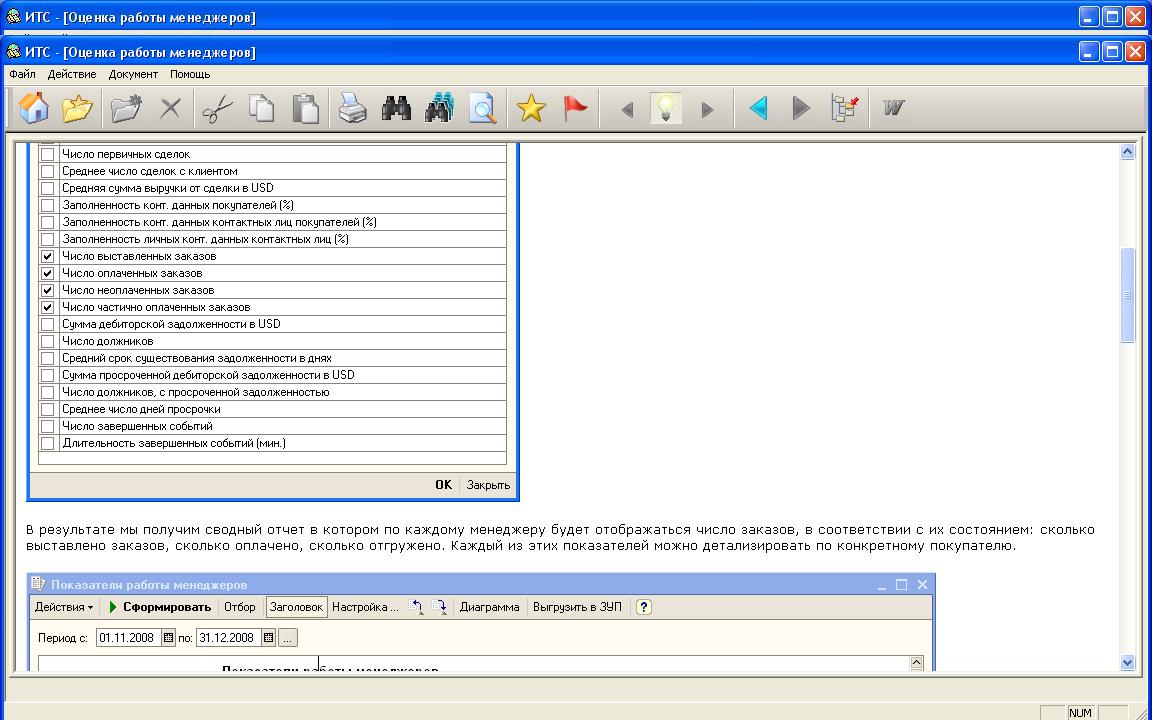The height and width of the screenshot is (720, 1152).
Task: Open the "Действия" dropdown menu
Action: (64, 607)
